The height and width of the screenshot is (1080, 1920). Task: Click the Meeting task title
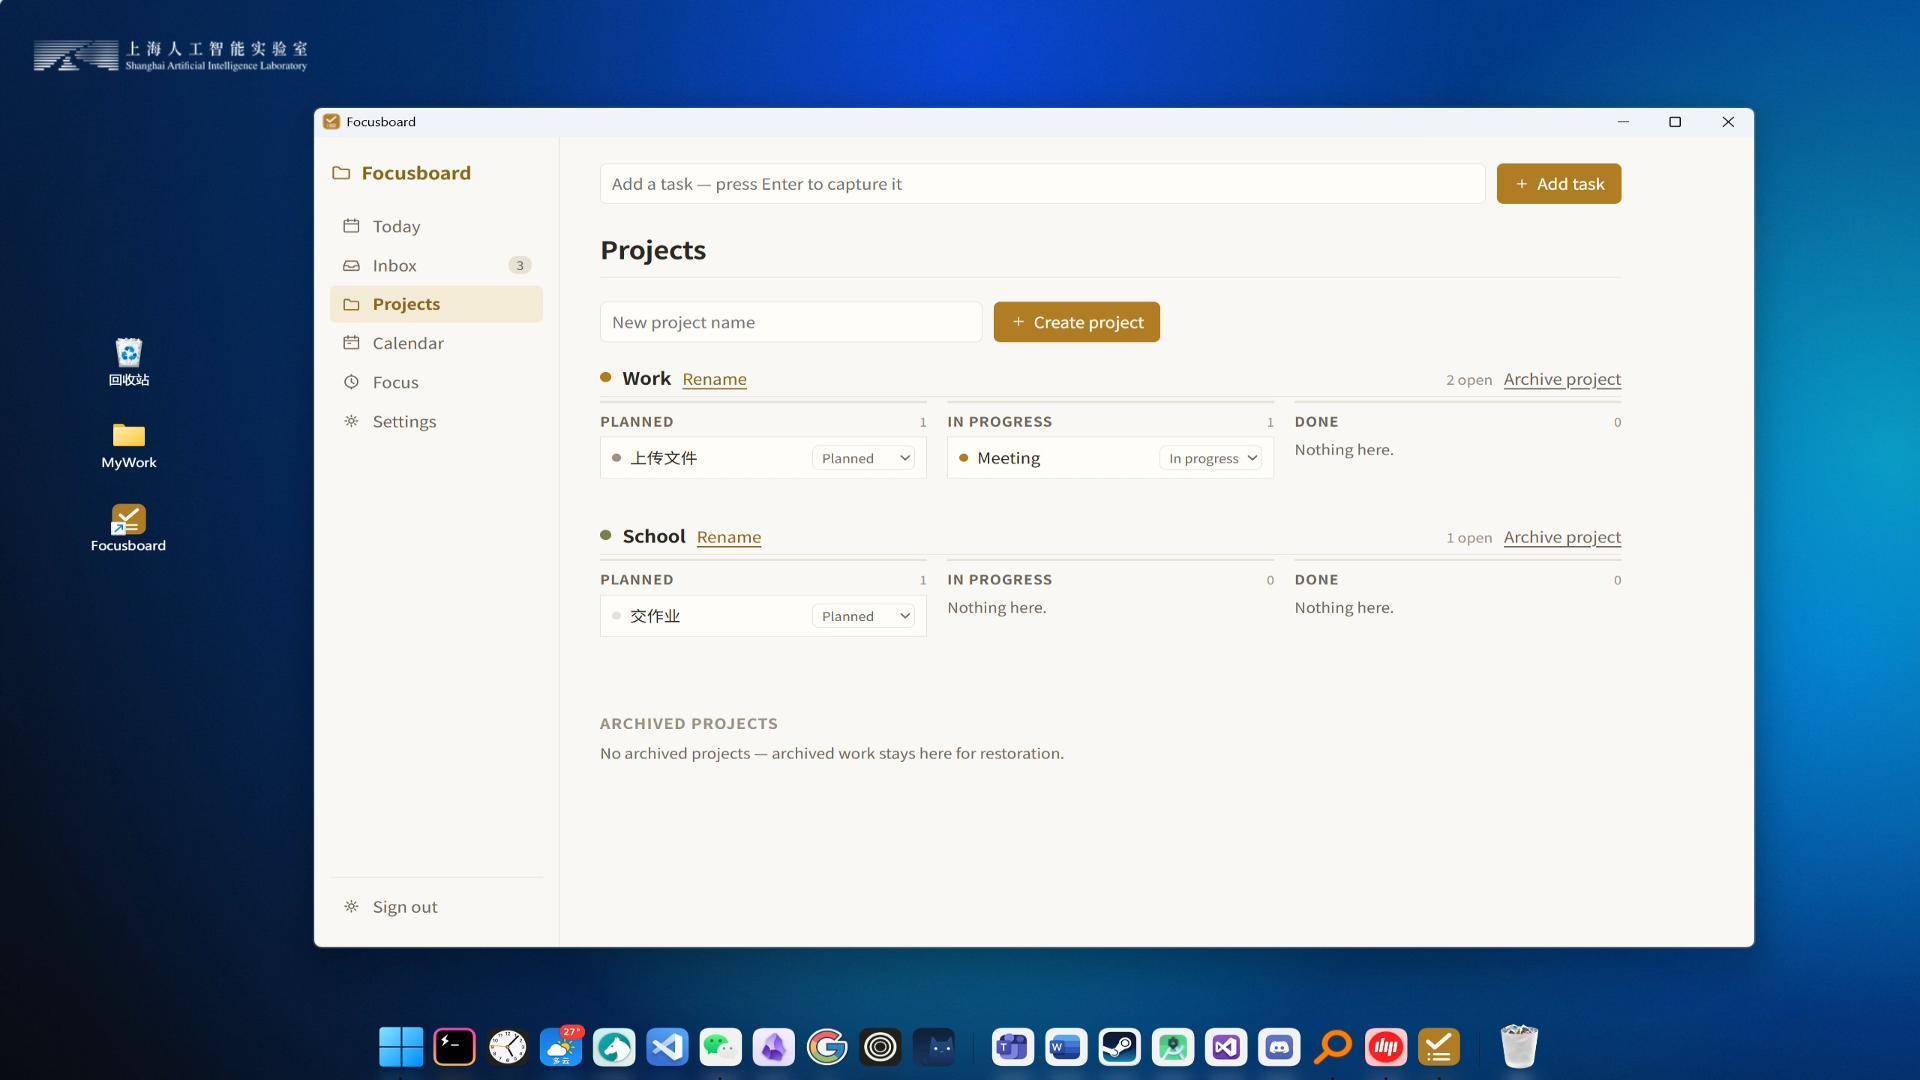pyautogui.click(x=1008, y=458)
